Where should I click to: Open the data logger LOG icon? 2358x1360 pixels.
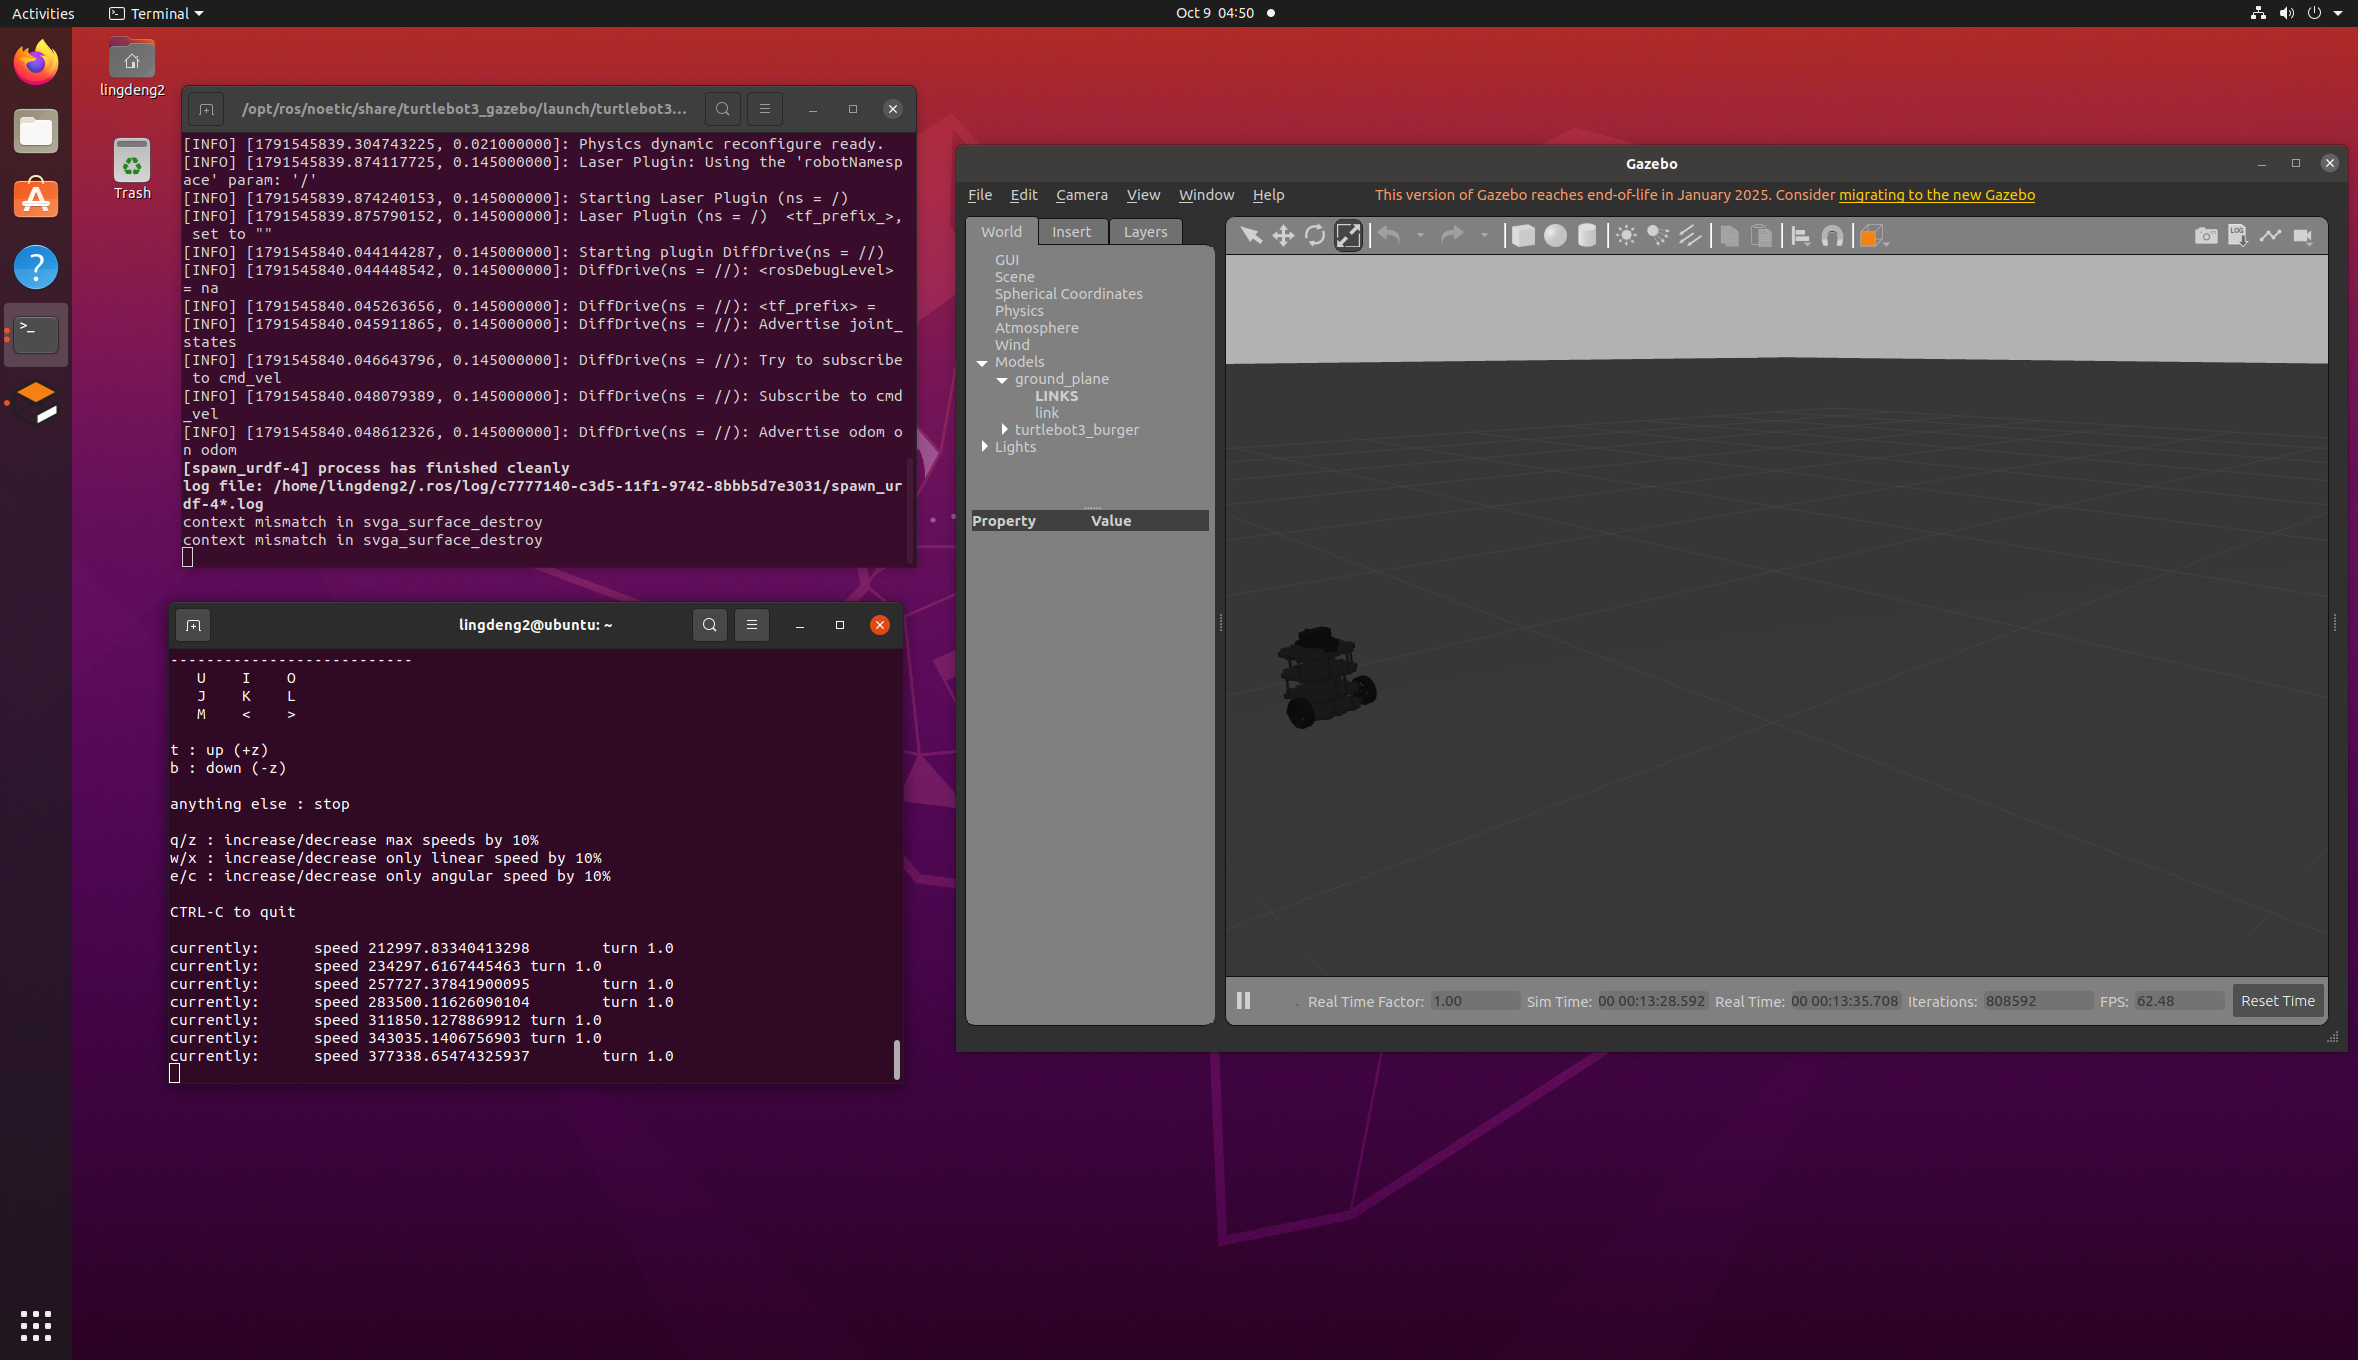[x=2238, y=236]
